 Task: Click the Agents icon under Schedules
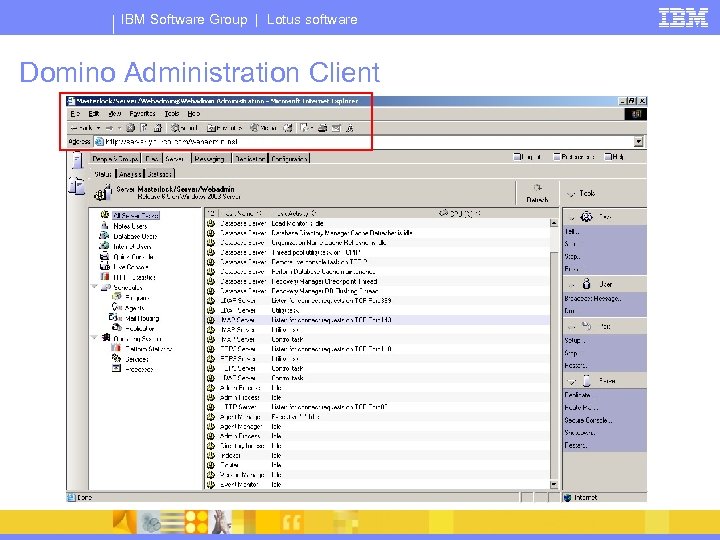[117, 307]
